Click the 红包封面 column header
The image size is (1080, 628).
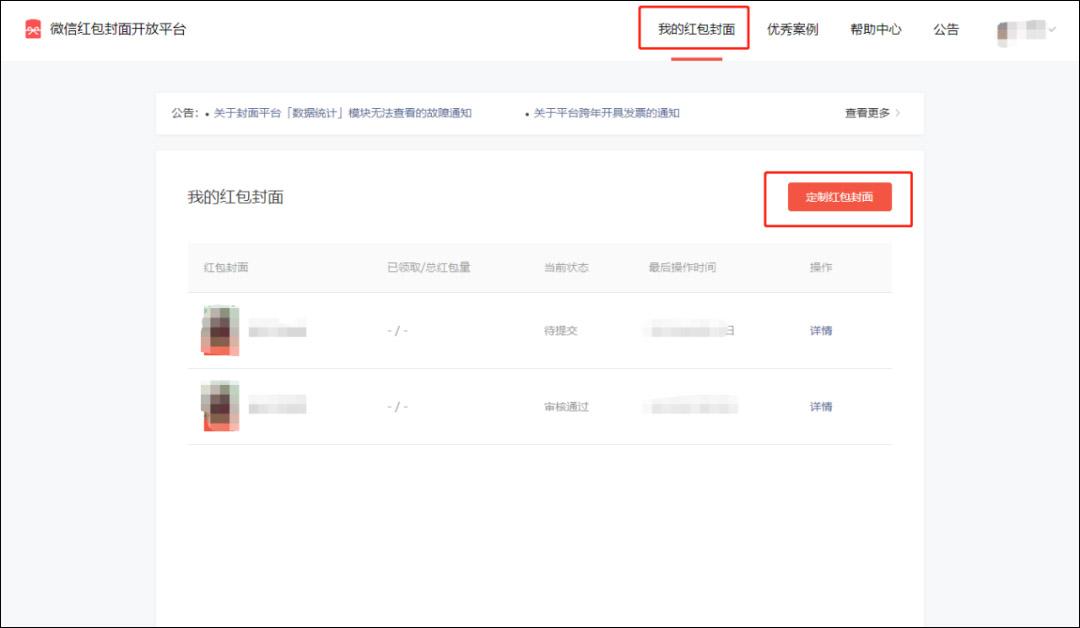(226, 267)
